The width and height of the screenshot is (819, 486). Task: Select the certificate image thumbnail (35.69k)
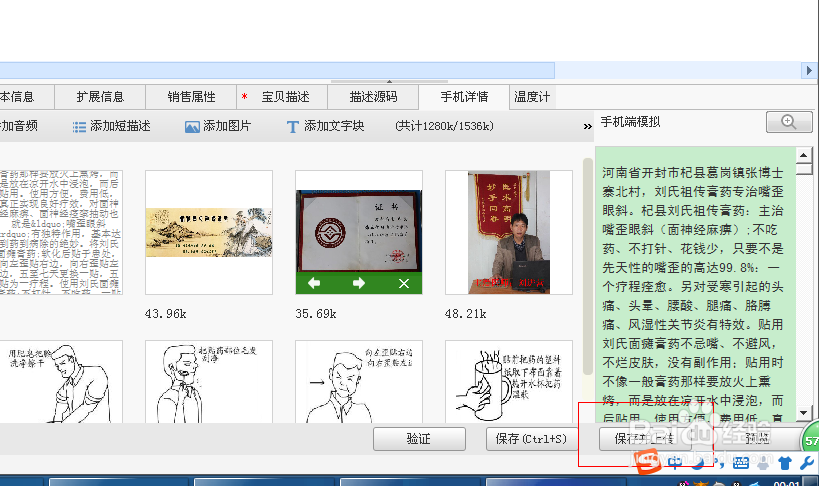tap(359, 233)
